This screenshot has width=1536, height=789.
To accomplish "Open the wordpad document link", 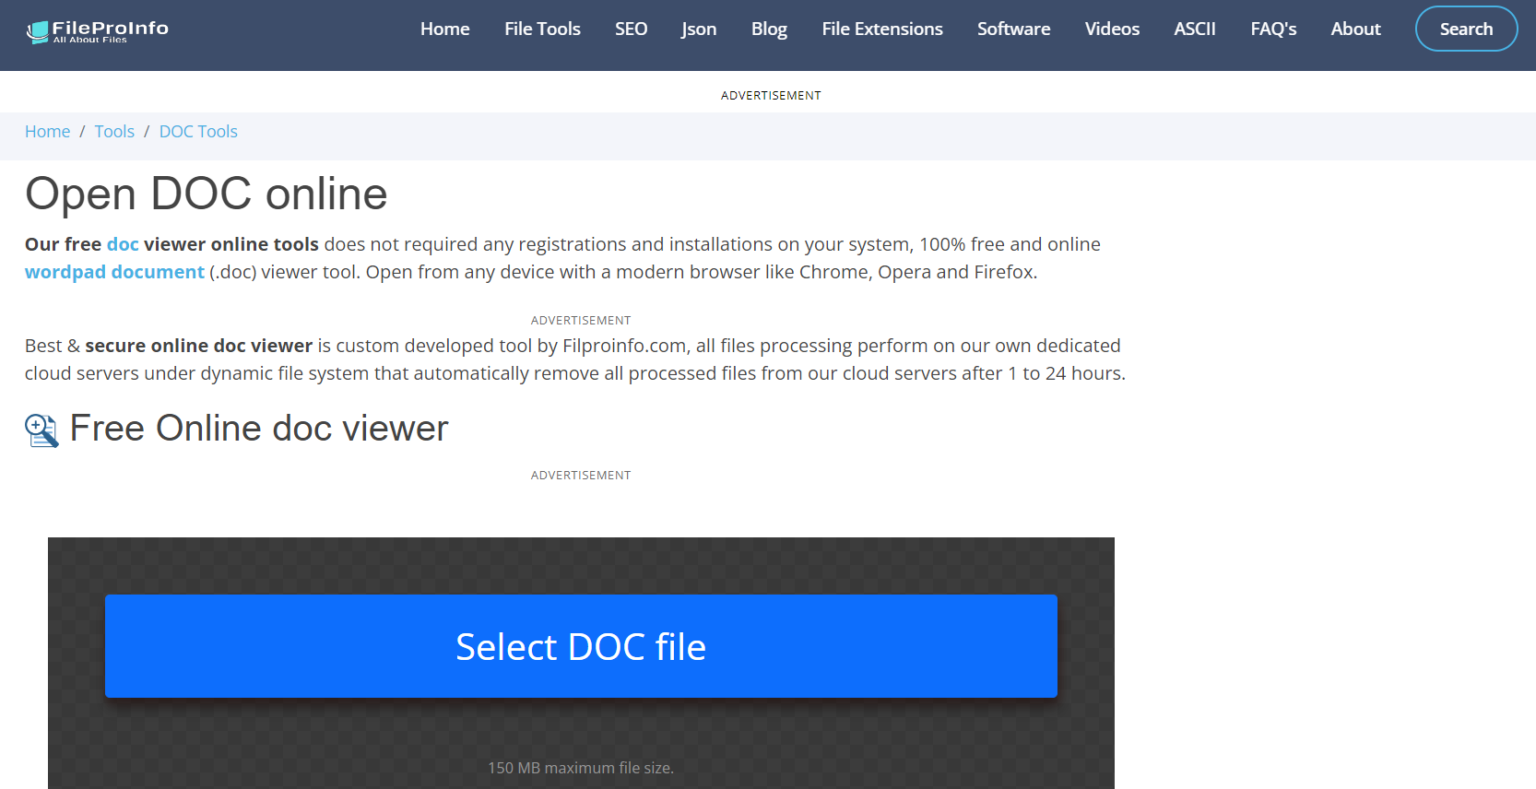I will click(114, 271).
